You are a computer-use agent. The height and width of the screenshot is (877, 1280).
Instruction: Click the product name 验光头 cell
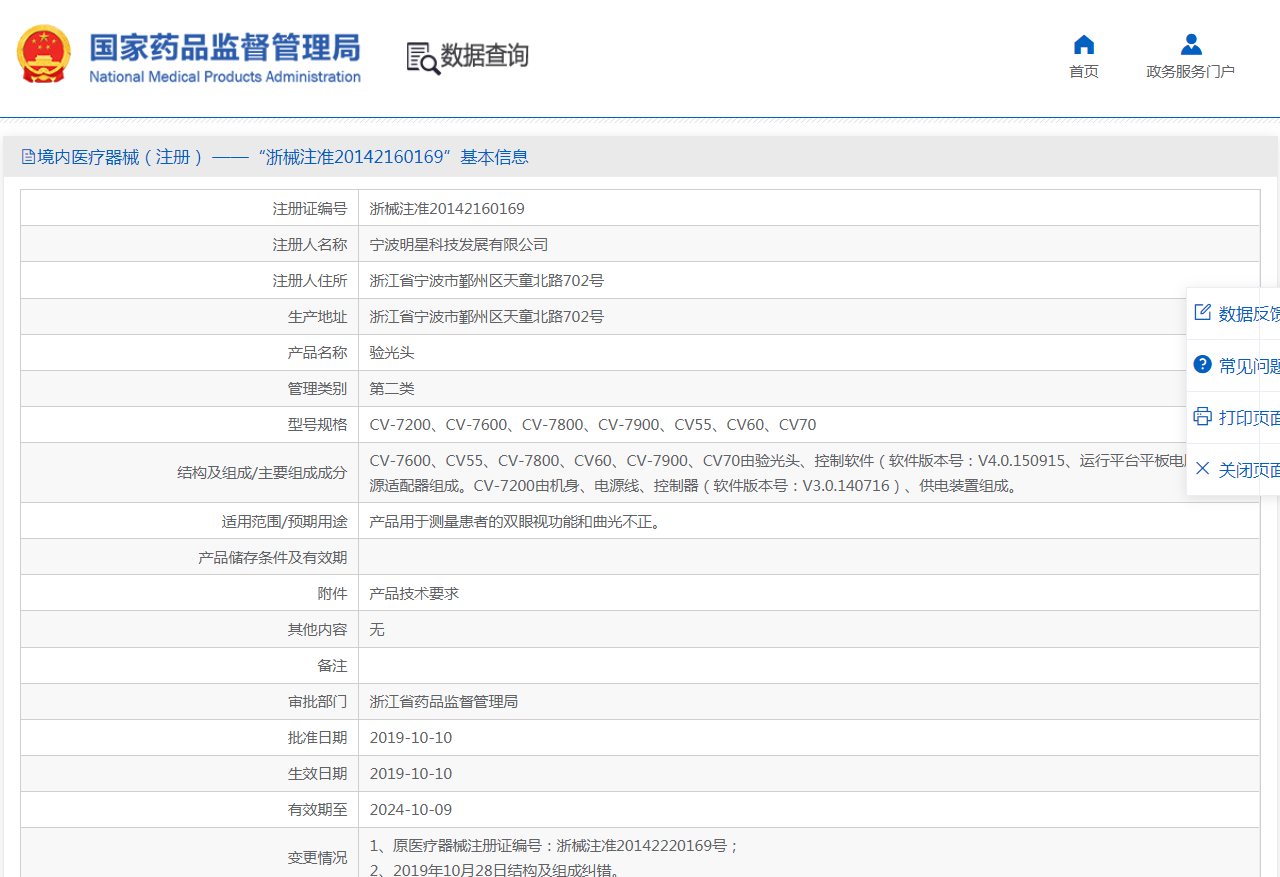click(x=392, y=353)
